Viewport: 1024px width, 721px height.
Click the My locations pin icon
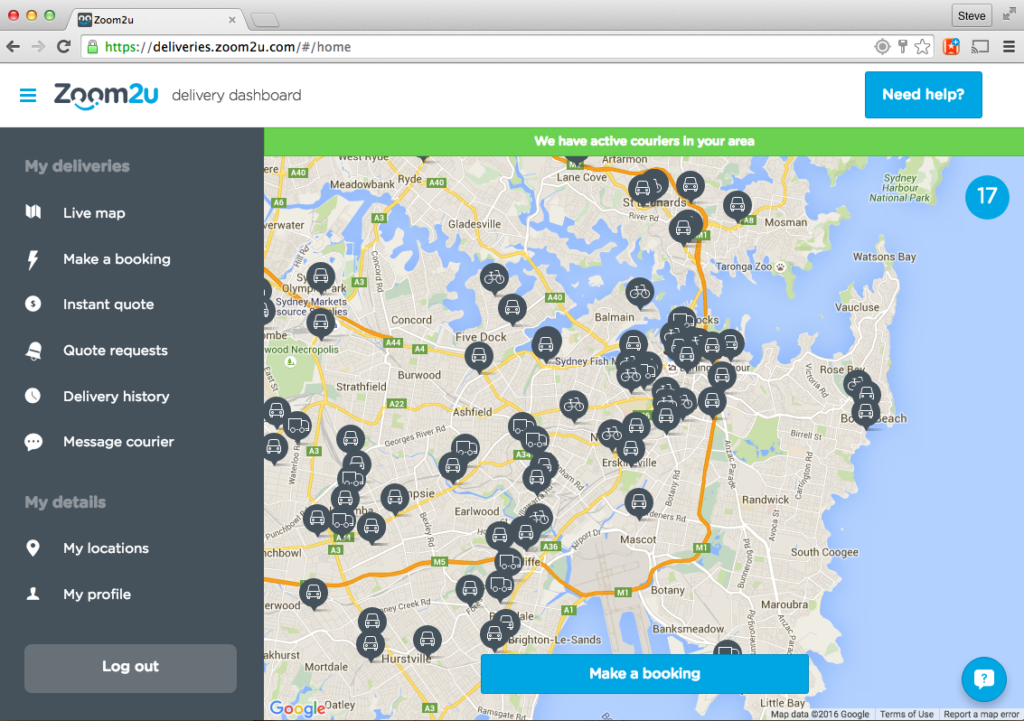tap(33, 548)
